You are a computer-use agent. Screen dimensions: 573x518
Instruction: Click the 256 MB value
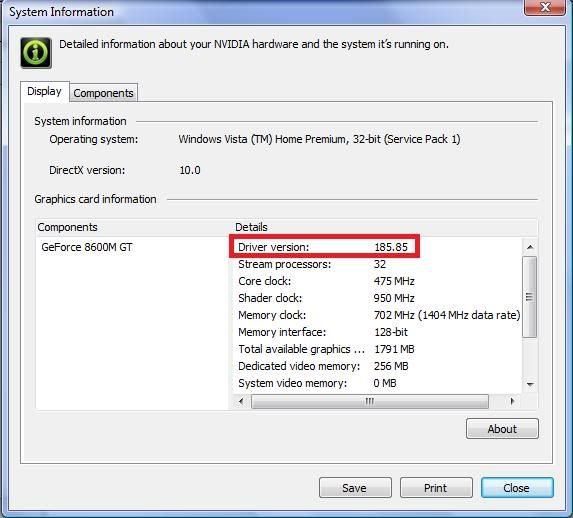[391, 366]
